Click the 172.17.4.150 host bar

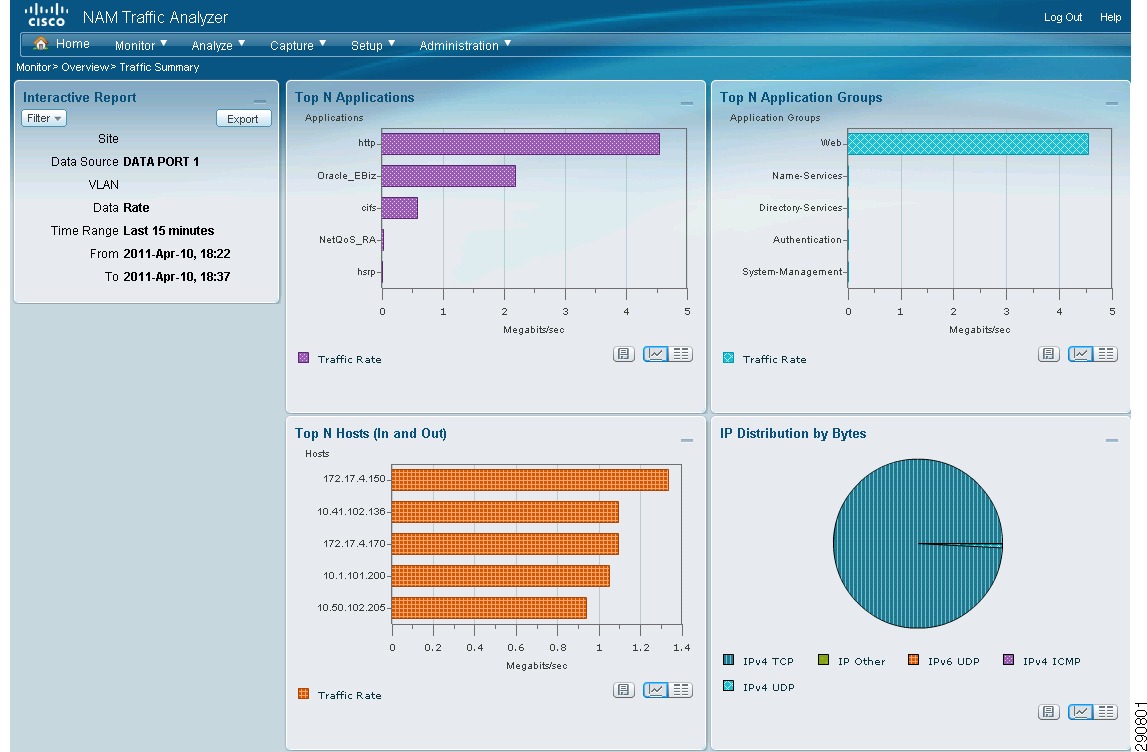[x=530, y=480]
